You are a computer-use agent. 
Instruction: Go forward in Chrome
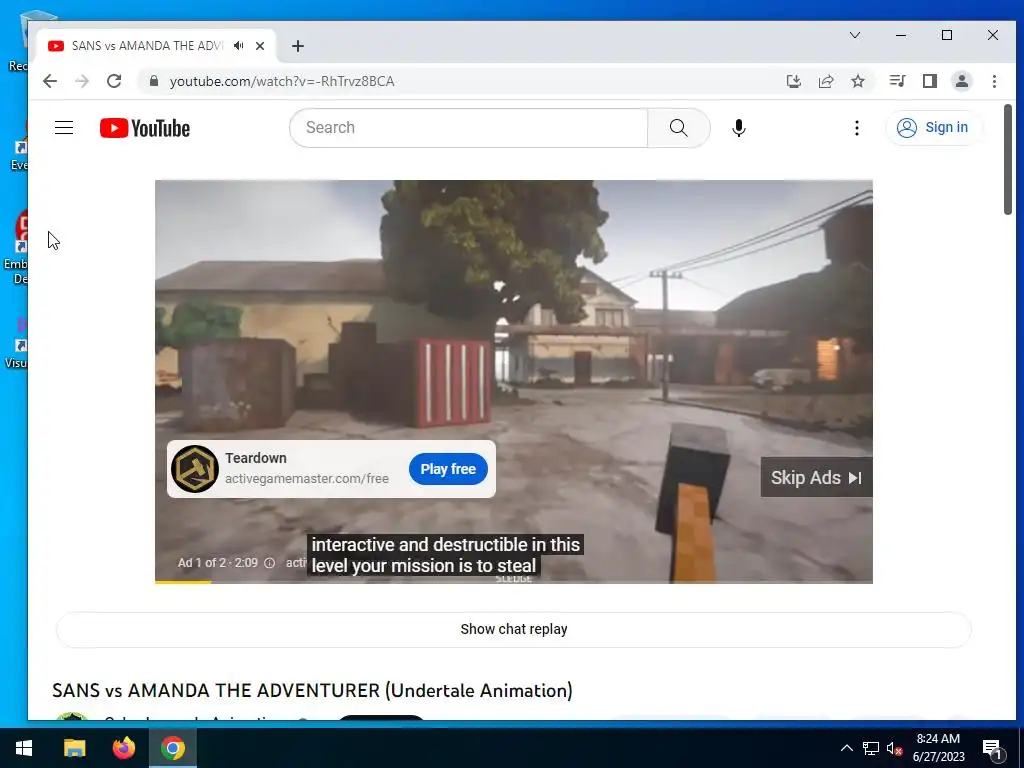pos(82,81)
